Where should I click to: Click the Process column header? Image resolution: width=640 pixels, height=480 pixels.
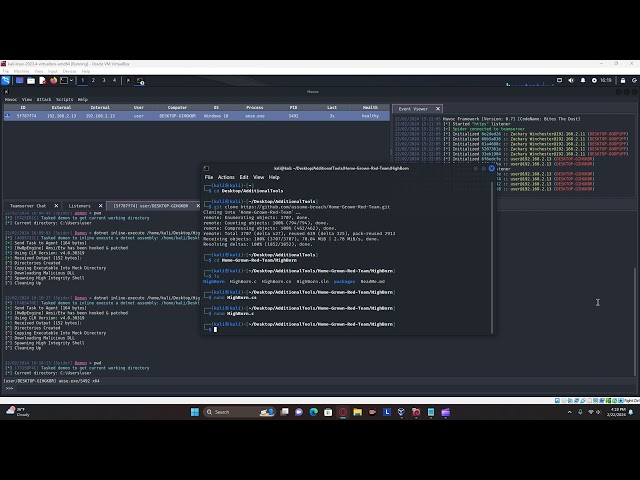(x=255, y=107)
